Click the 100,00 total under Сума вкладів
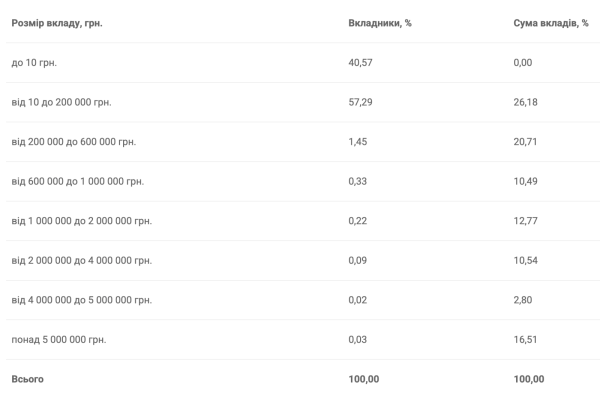 [x=529, y=379]
